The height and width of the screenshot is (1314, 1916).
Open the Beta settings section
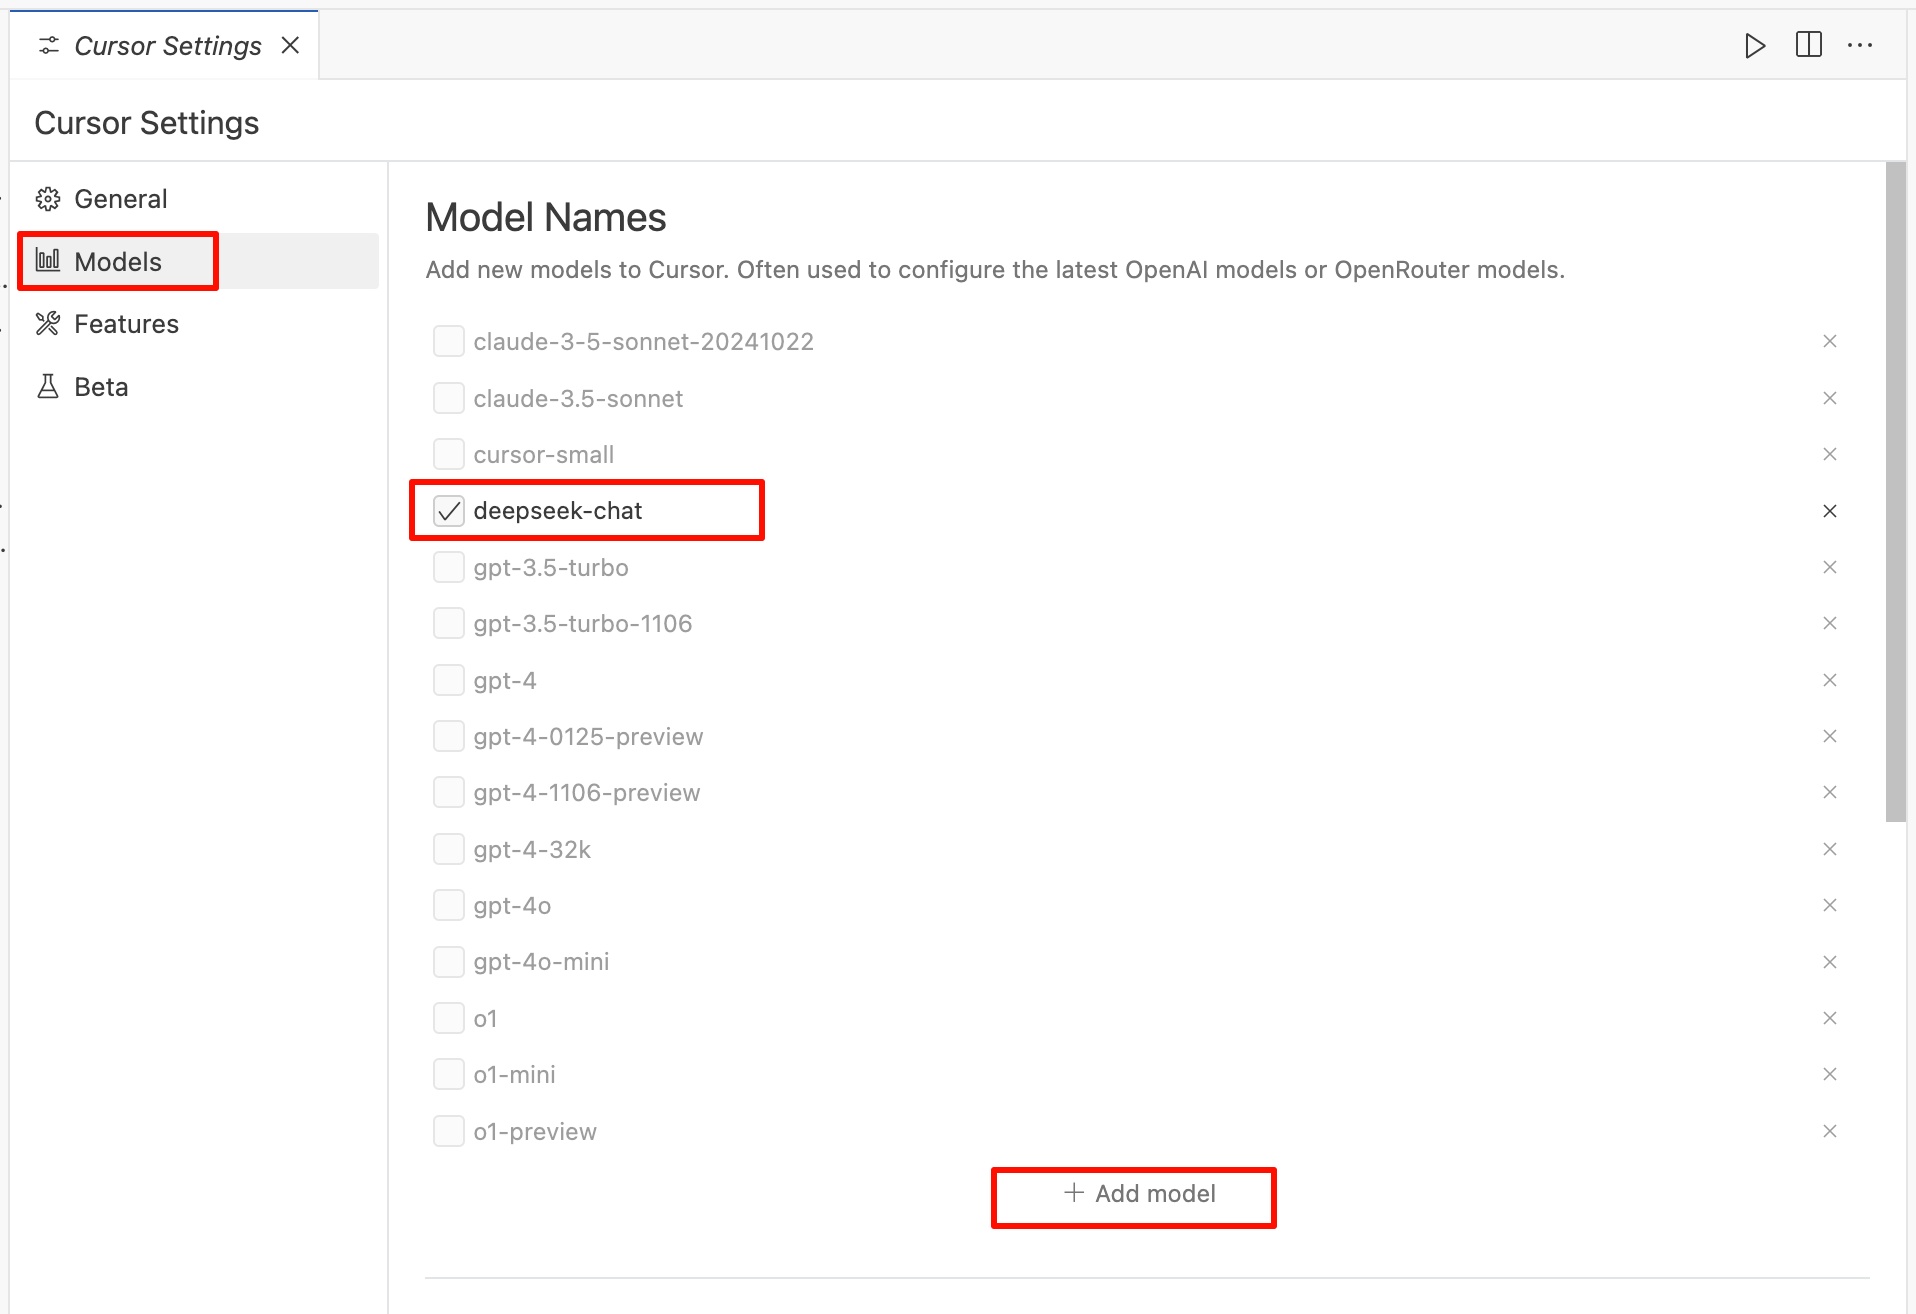click(101, 387)
